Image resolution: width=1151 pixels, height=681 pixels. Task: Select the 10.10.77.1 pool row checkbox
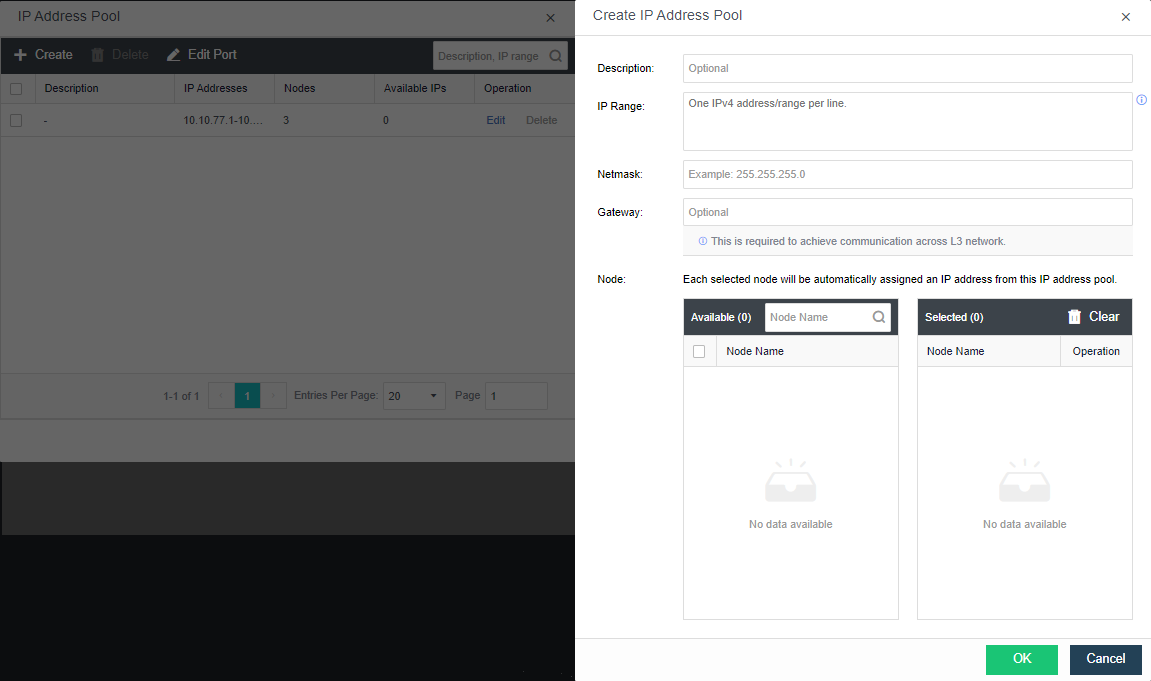click(16, 120)
